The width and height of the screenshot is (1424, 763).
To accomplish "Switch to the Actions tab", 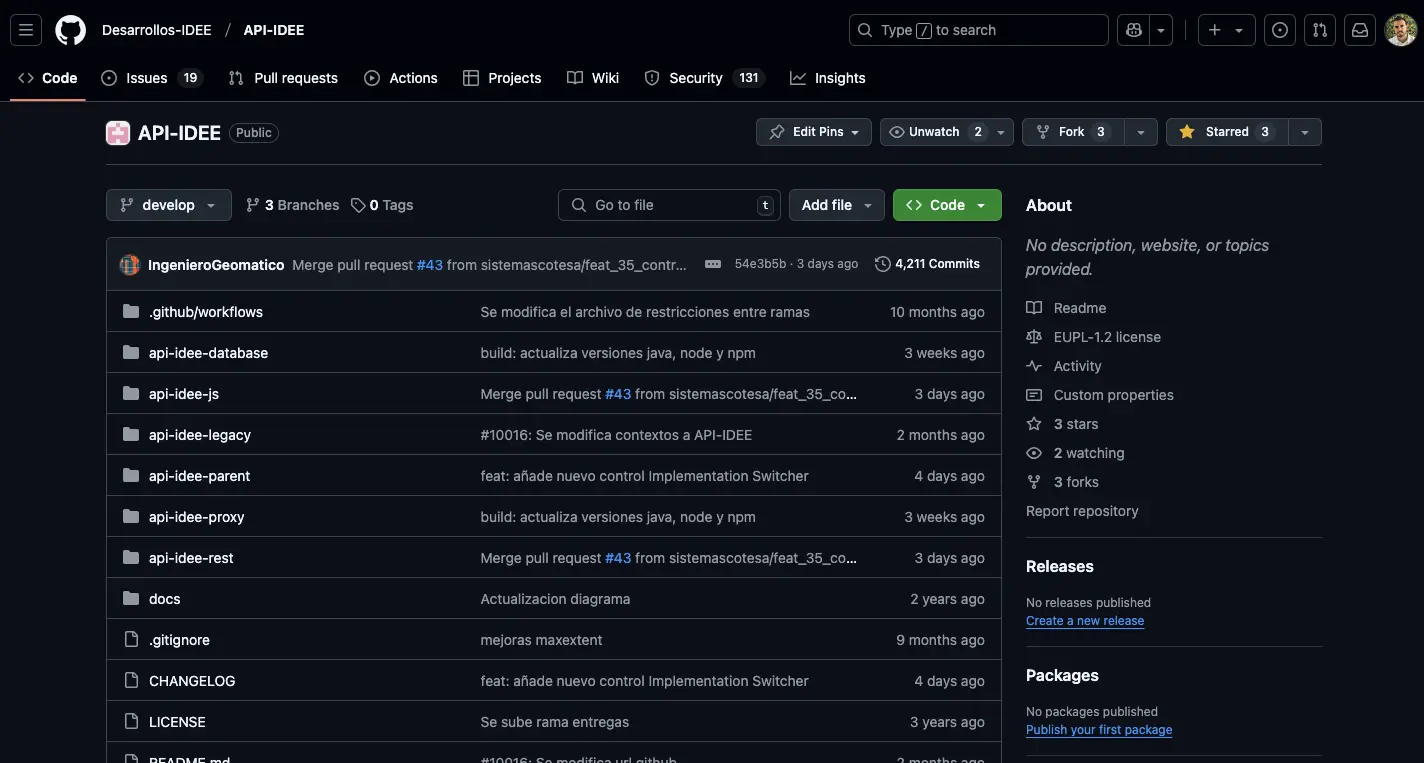I will tap(401, 78).
